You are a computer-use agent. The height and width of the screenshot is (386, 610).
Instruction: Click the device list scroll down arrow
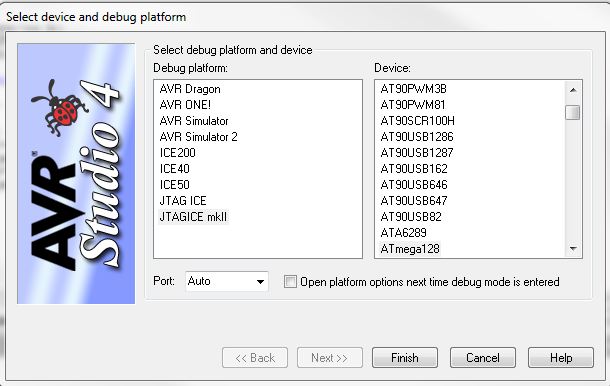coord(573,248)
